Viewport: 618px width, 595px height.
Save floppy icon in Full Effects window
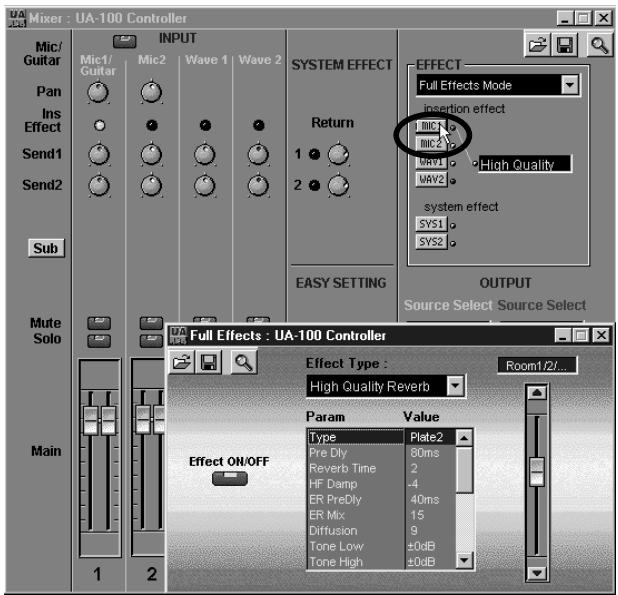pos(209,362)
